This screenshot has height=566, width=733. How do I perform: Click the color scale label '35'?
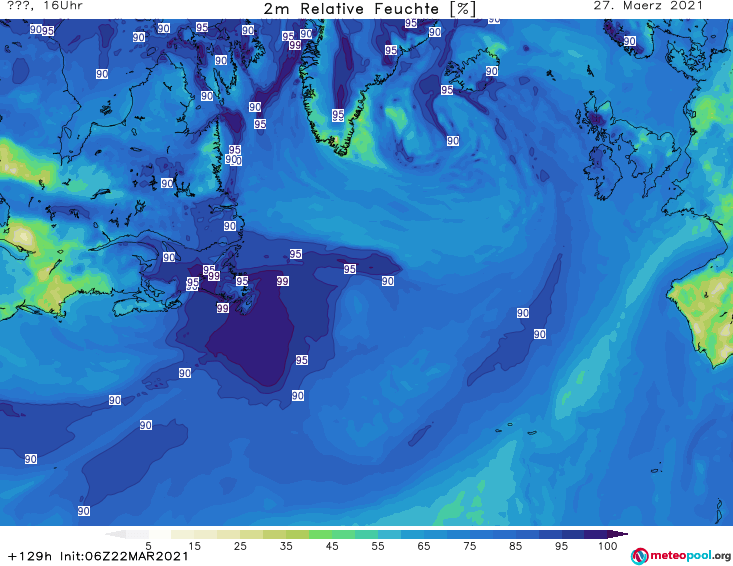coord(286,546)
